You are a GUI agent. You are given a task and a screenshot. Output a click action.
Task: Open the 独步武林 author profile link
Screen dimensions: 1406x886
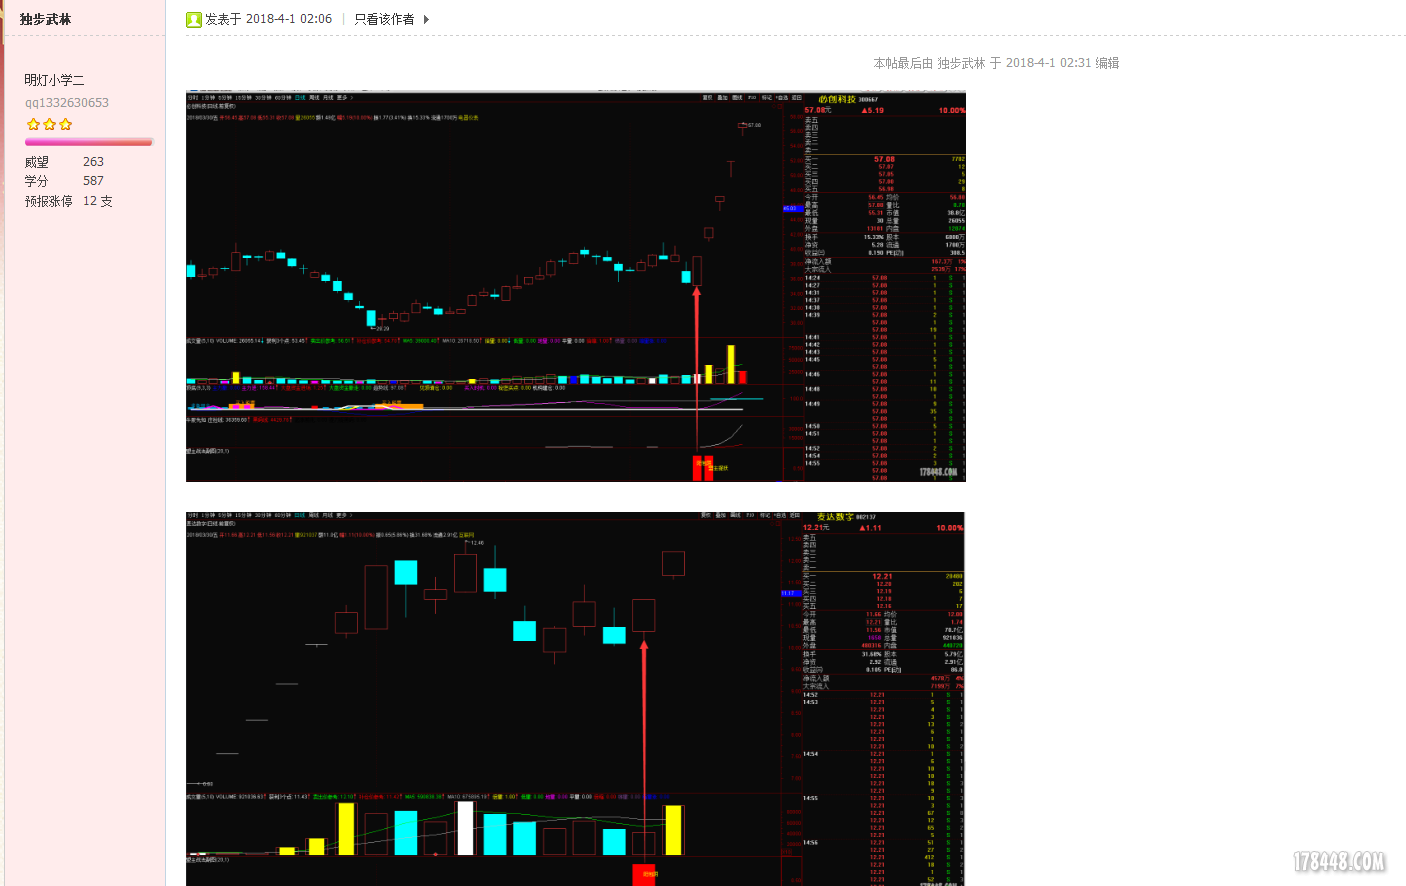click(x=46, y=19)
